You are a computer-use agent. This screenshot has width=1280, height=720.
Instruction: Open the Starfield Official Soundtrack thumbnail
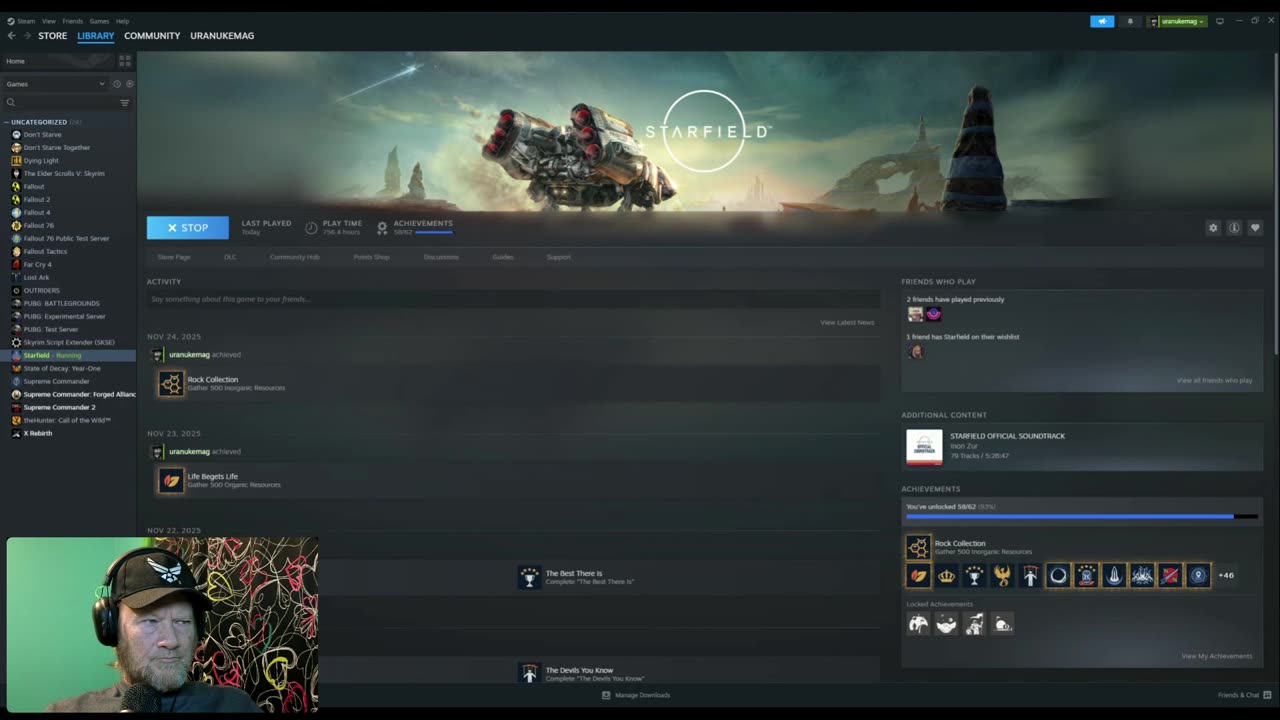click(x=924, y=447)
